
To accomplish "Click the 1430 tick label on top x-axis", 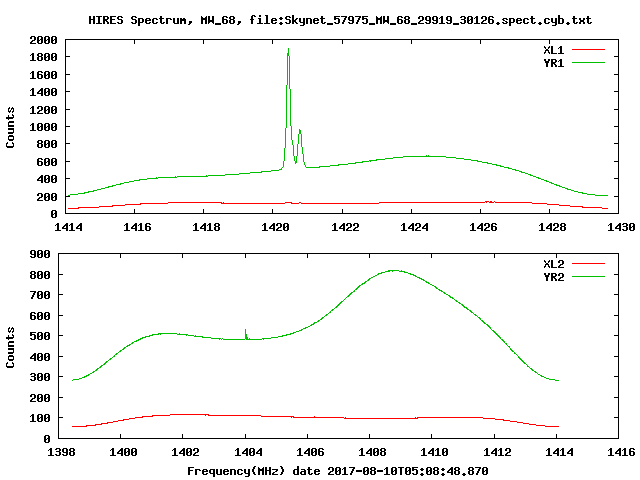I will pos(621,227).
